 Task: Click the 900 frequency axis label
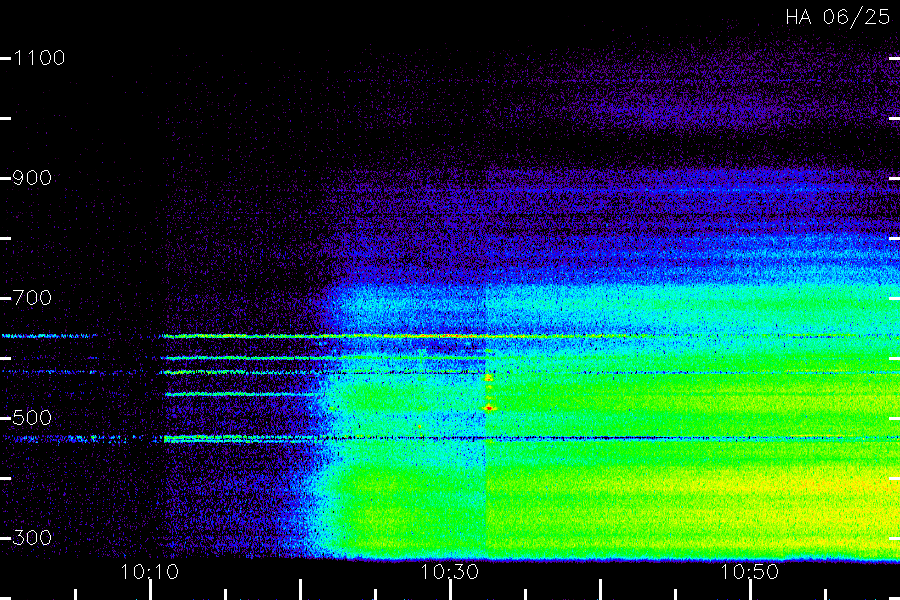(x=32, y=178)
